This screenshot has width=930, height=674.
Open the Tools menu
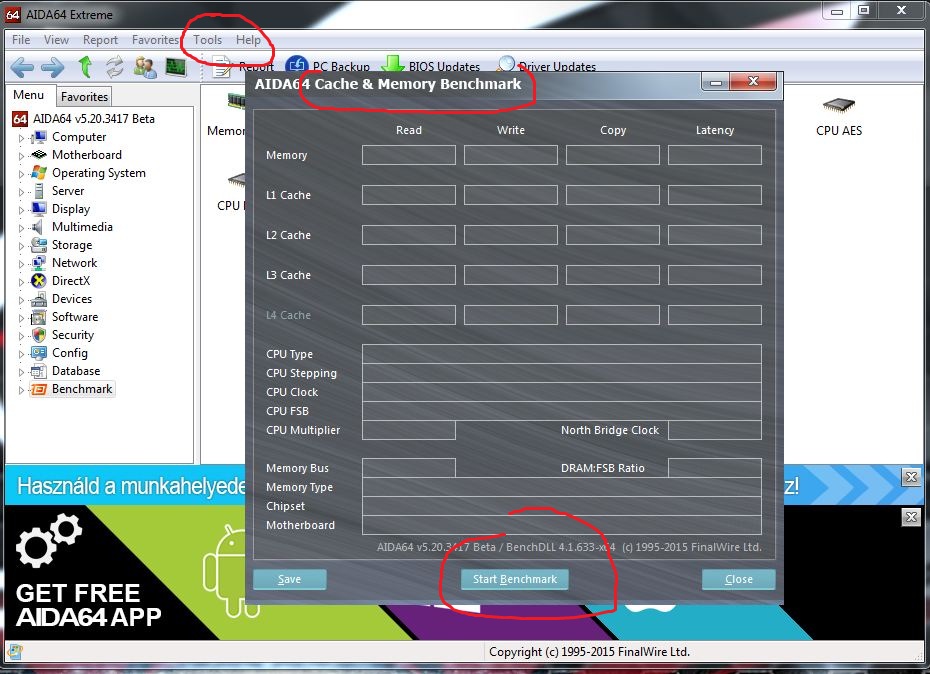click(x=208, y=40)
